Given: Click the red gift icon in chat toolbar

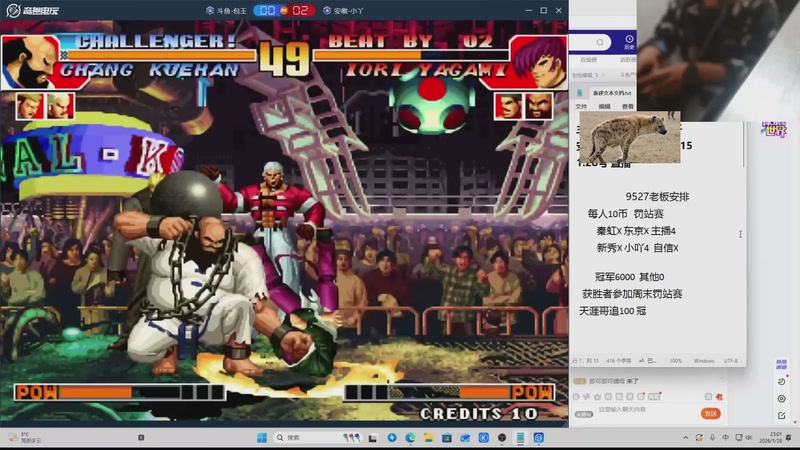Looking at the screenshot, I should click(719, 396).
